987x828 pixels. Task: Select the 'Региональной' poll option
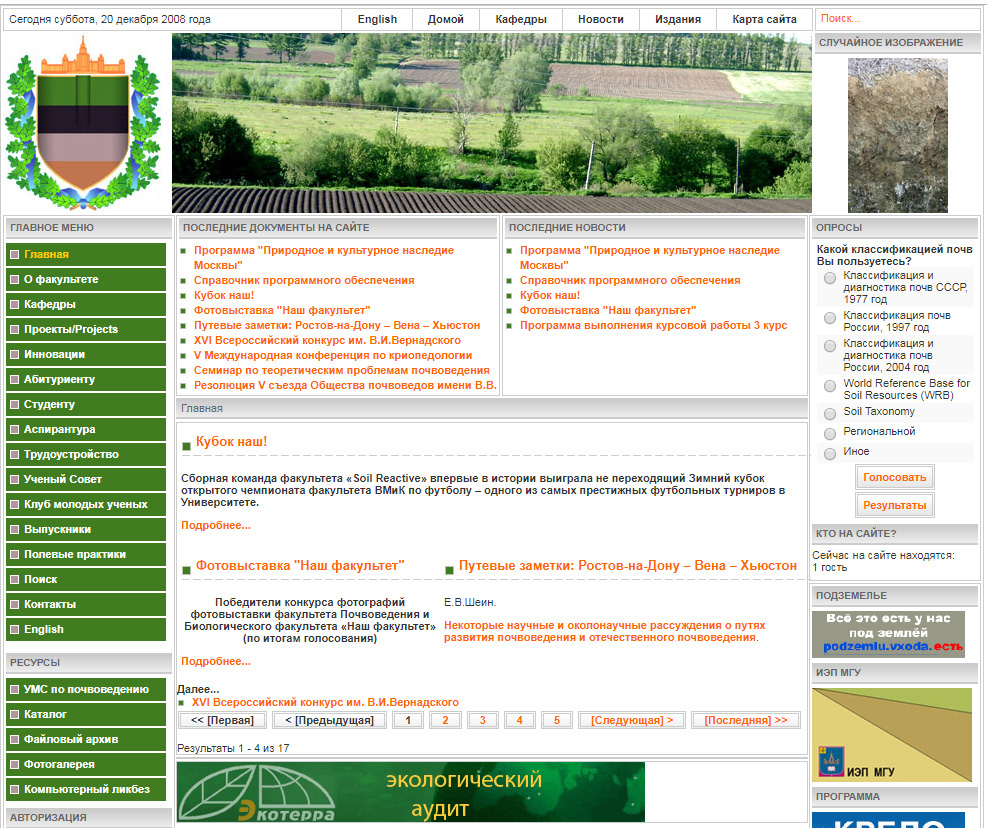(830, 433)
